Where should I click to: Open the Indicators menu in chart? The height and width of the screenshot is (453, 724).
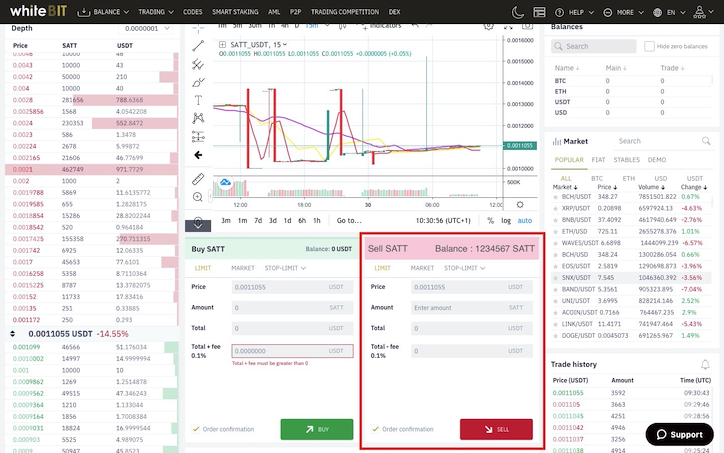click(381, 26)
